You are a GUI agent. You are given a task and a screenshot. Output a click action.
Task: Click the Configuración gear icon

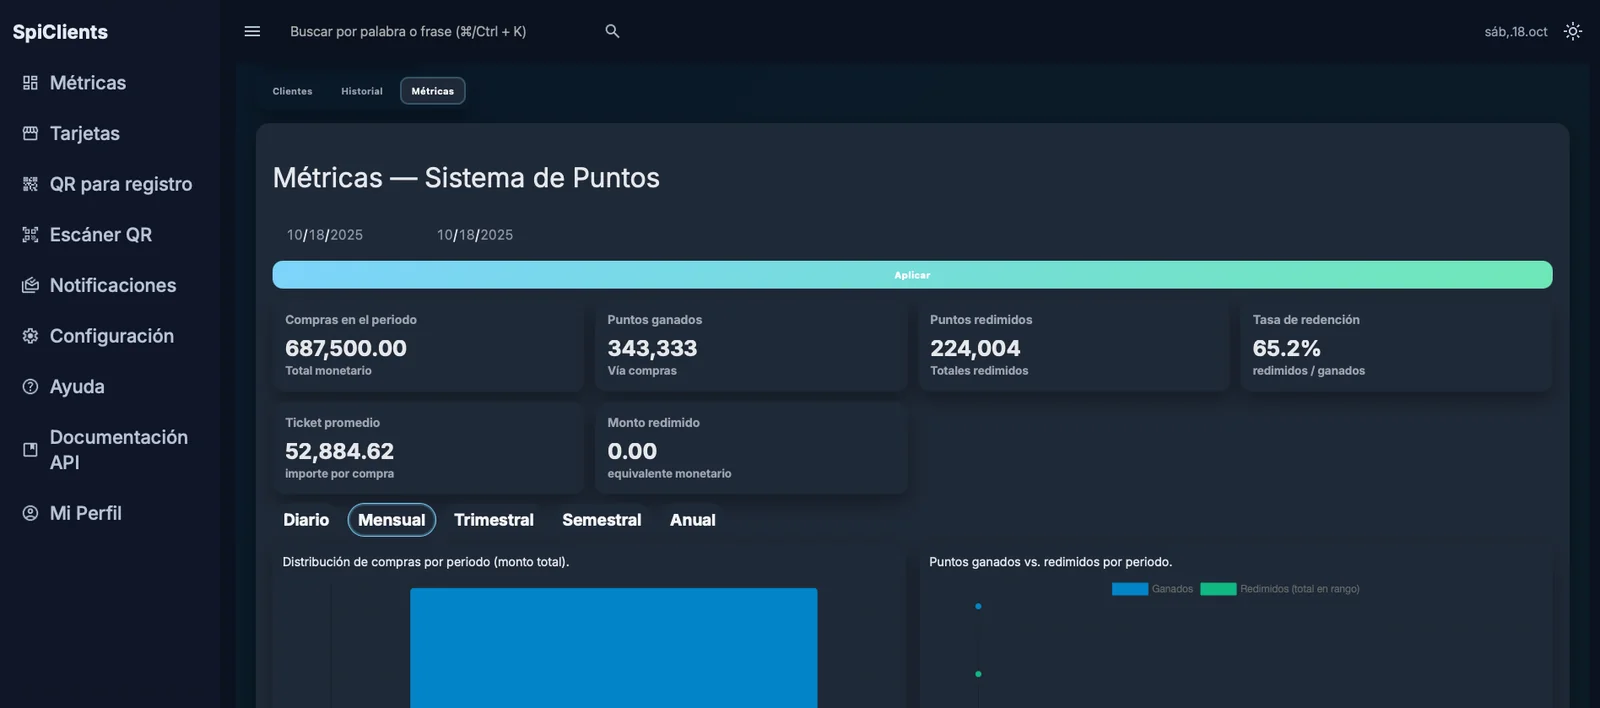(30, 336)
